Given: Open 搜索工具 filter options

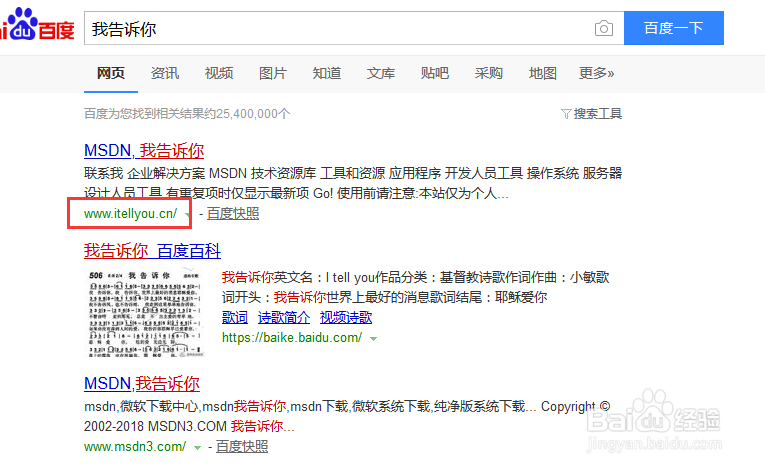Looking at the screenshot, I should coord(591,114).
